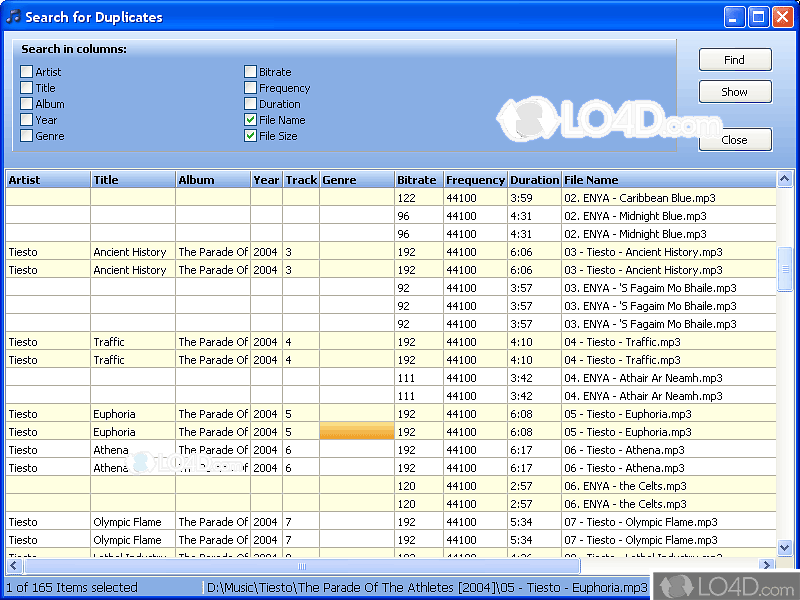This screenshot has width=800, height=600.
Task: Enable the Duration search column checkbox
Action: [251, 104]
